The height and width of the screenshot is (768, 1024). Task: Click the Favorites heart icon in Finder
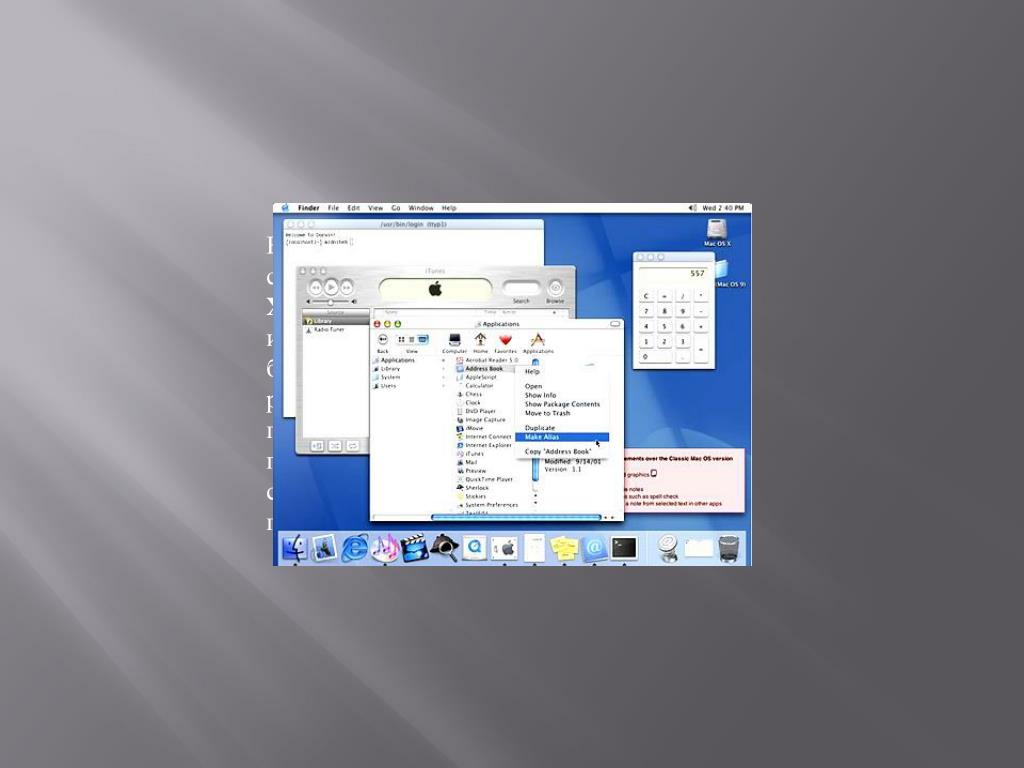click(505, 342)
